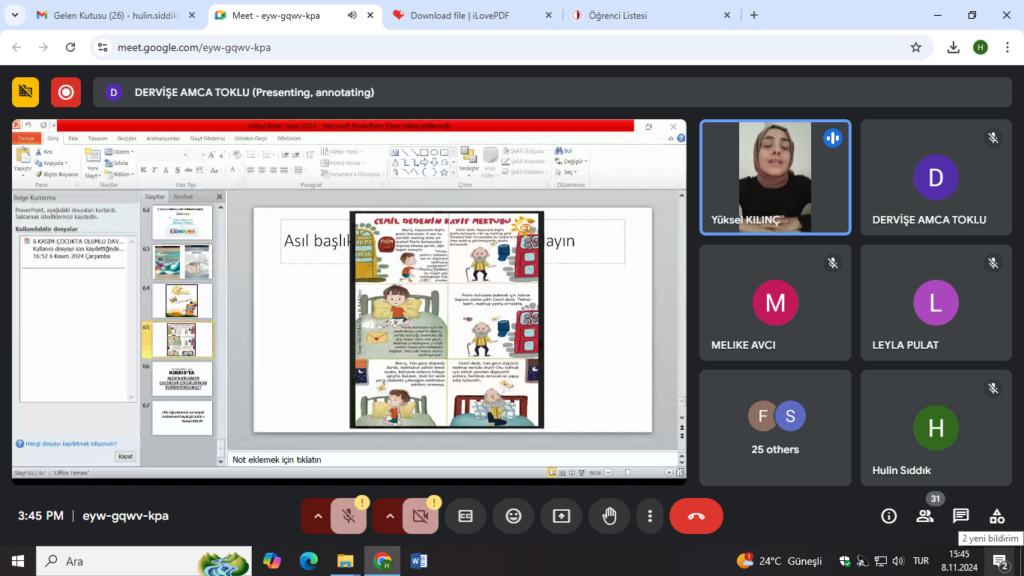Open the three-dot more options menu
This screenshot has height=576, width=1024.
[x=650, y=516]
